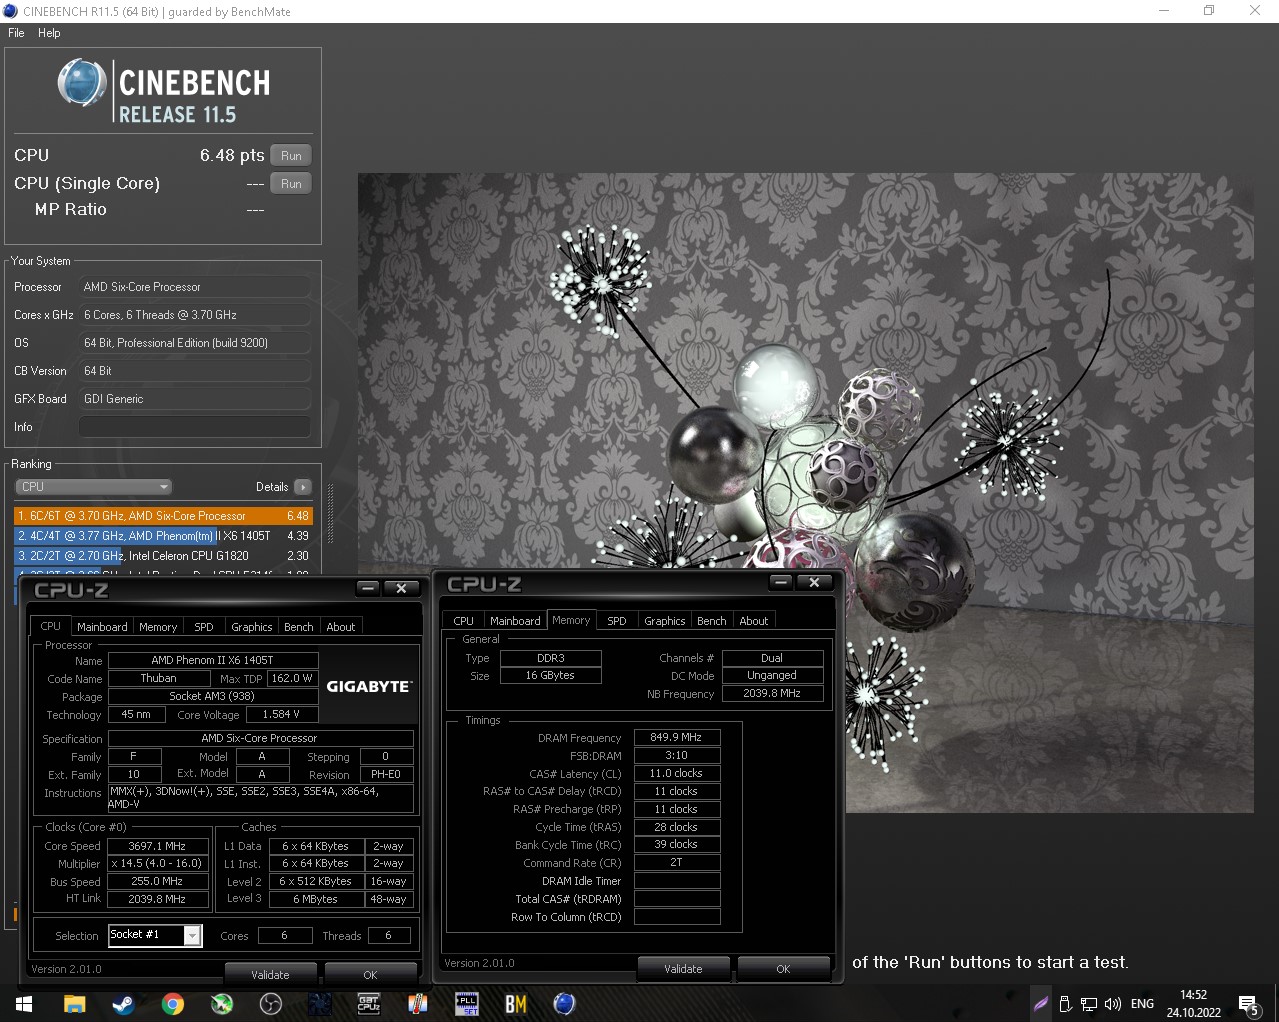
Task: Open Steam from the taskbar
Action: [123, 1004]
